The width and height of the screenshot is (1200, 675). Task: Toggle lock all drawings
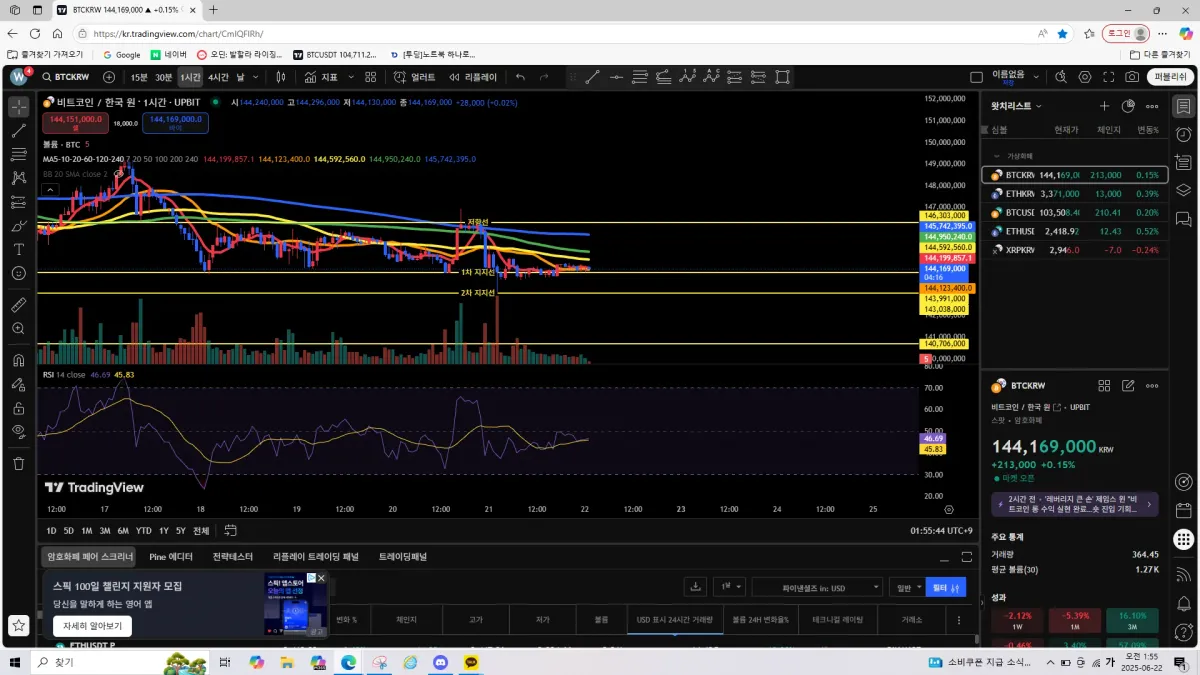pyautogui.click(x=19, y=408)
